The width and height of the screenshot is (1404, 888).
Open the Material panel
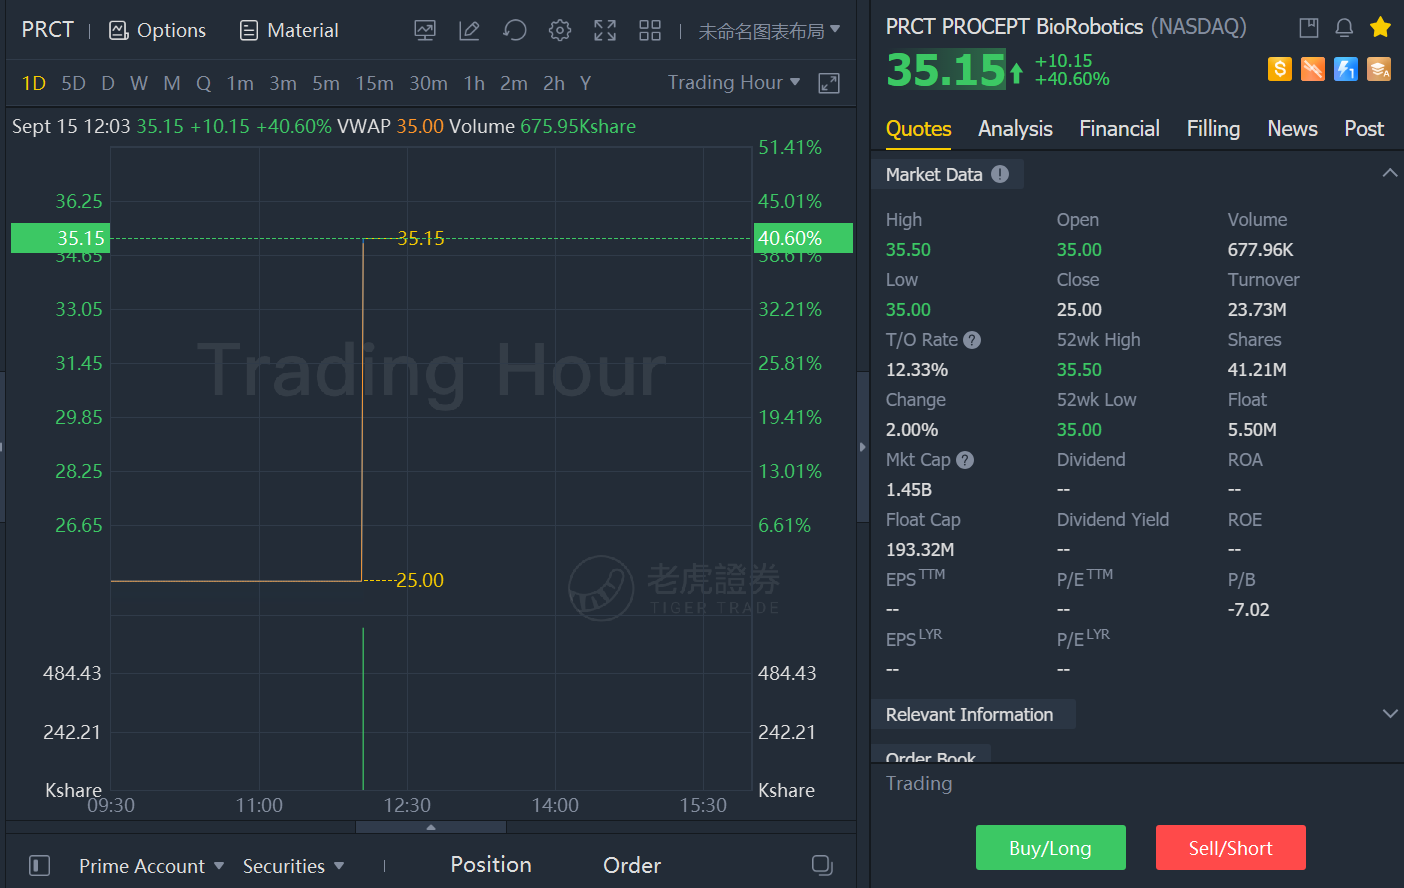point(289,31)
